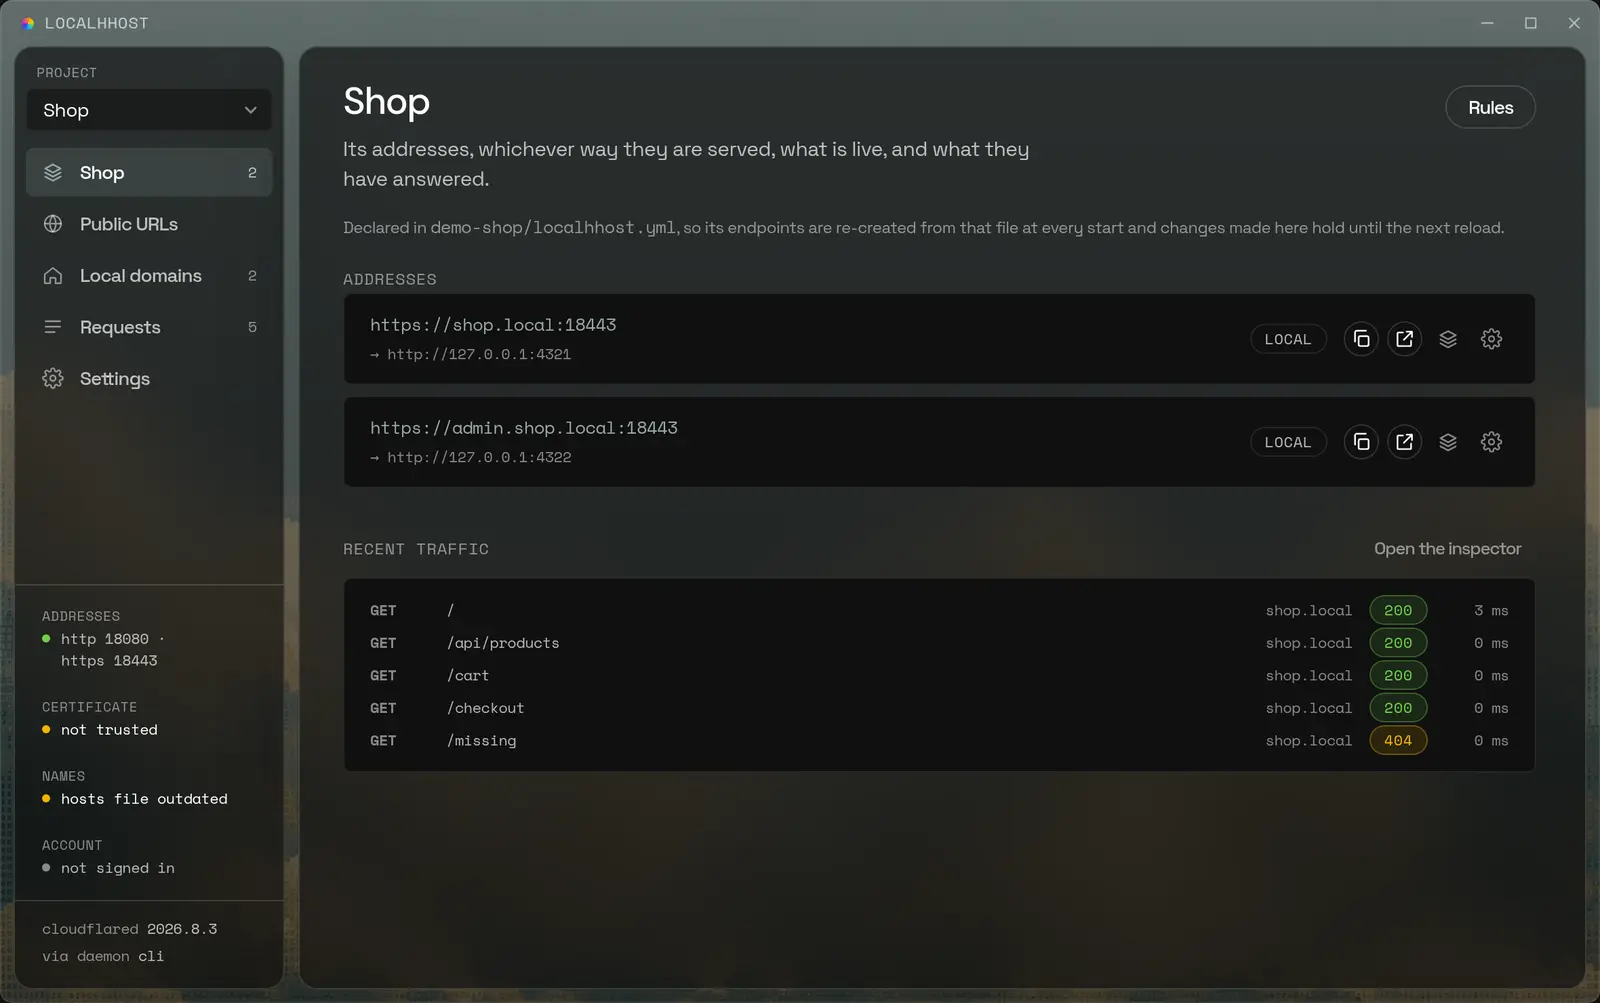The height and width of the screenshot is (1003, 1600).
Task: Click target http://127.0.0.1:4322
Action: coord(479,457)
